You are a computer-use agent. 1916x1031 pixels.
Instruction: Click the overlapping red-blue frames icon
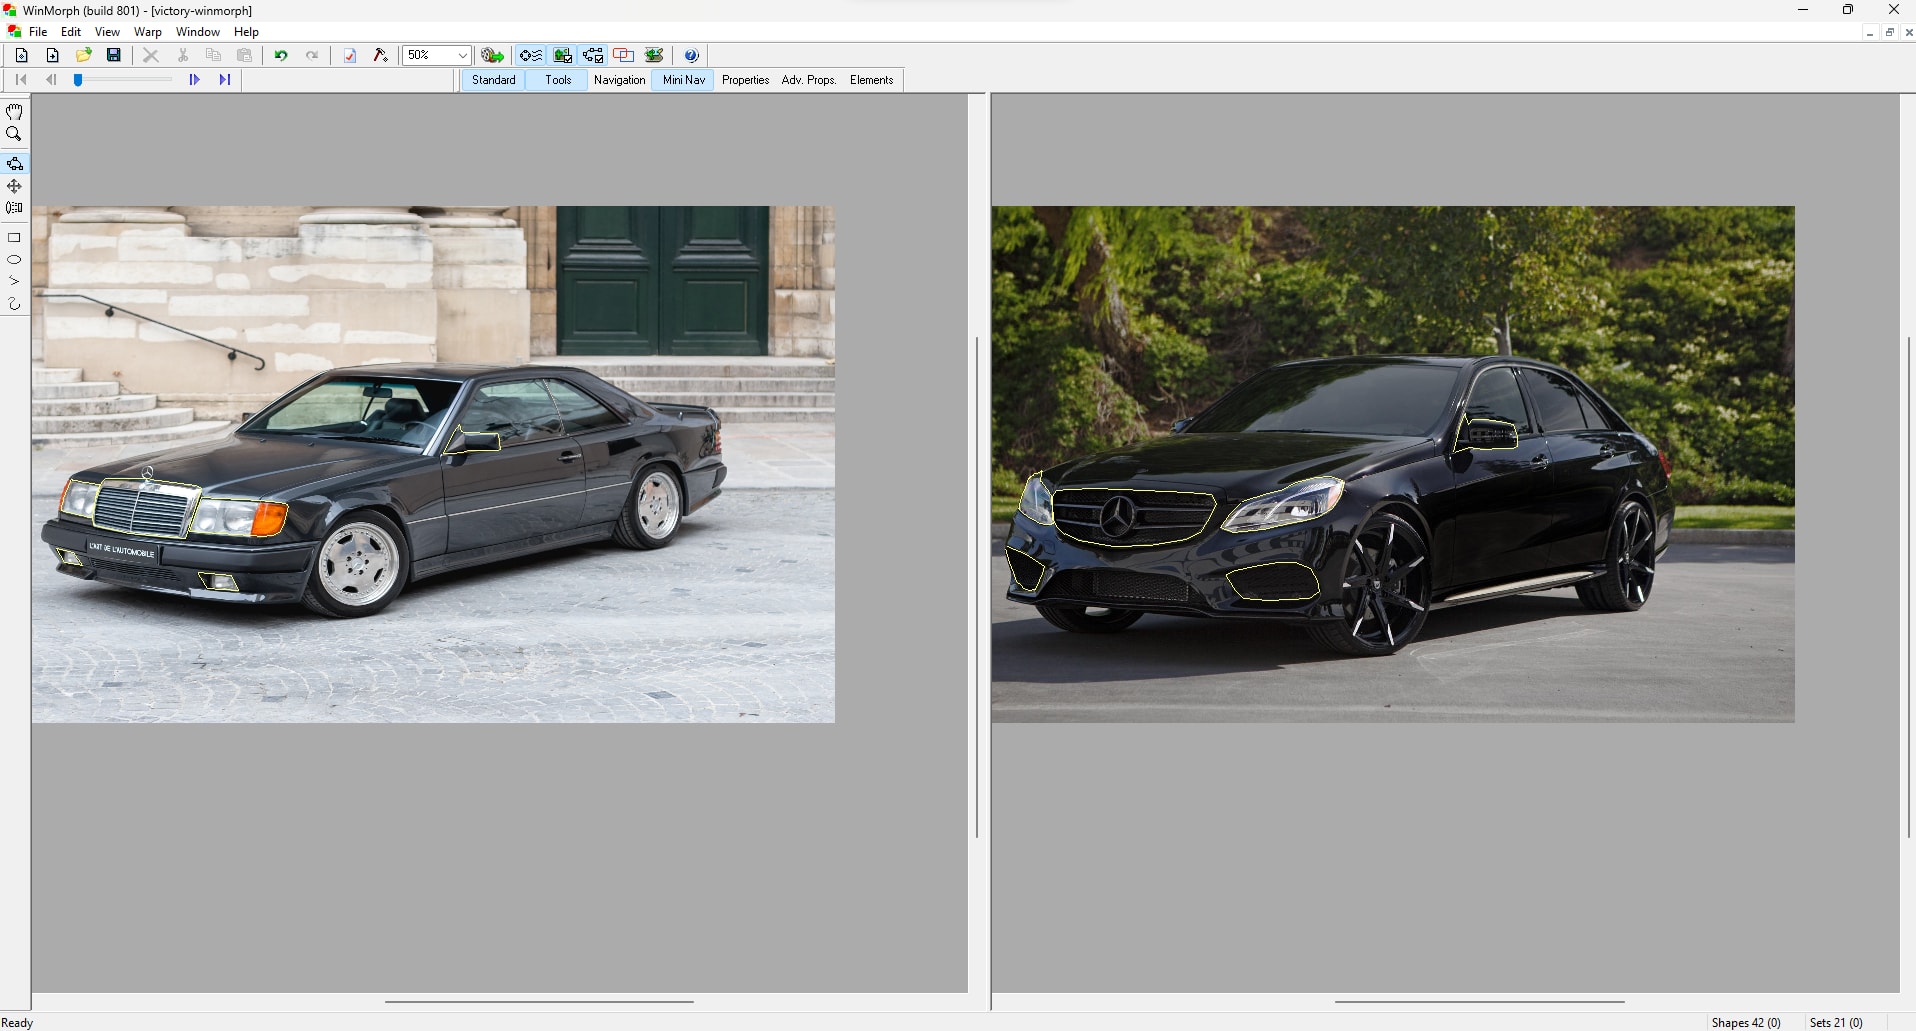[x=623, y=55]
